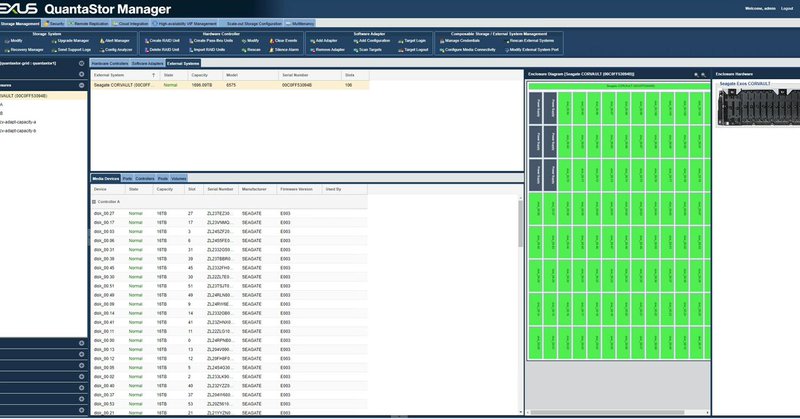
Task: Select the Seagate CORVAULT external system row
Action: click(x=230, y=85)
